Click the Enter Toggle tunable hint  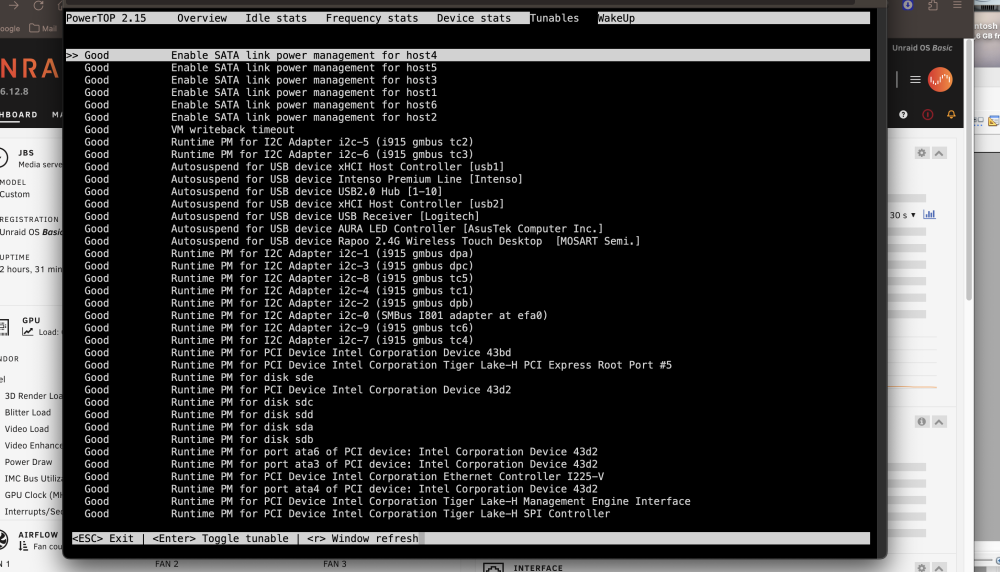click(x=220, y=538)
